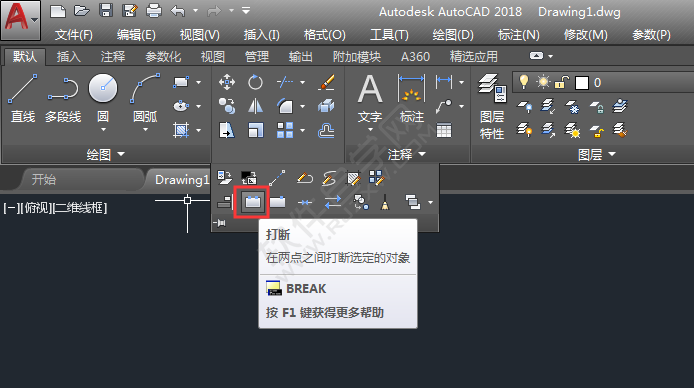Open the Rectangle tool dropdown arrow
This screenshot has height=388, width=694.
pyautogui.click(x=198, y=82)
